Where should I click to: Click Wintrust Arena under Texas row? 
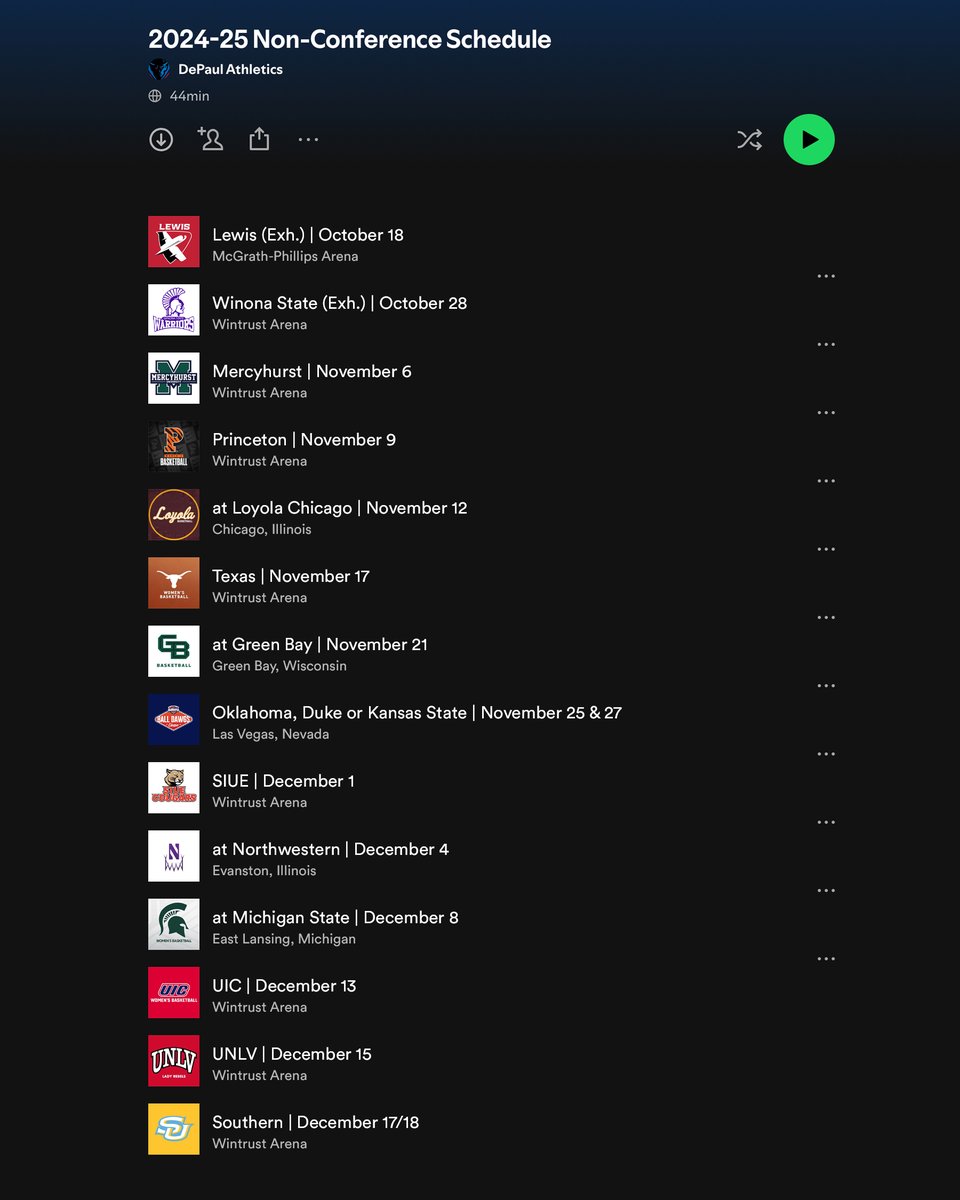260,597
